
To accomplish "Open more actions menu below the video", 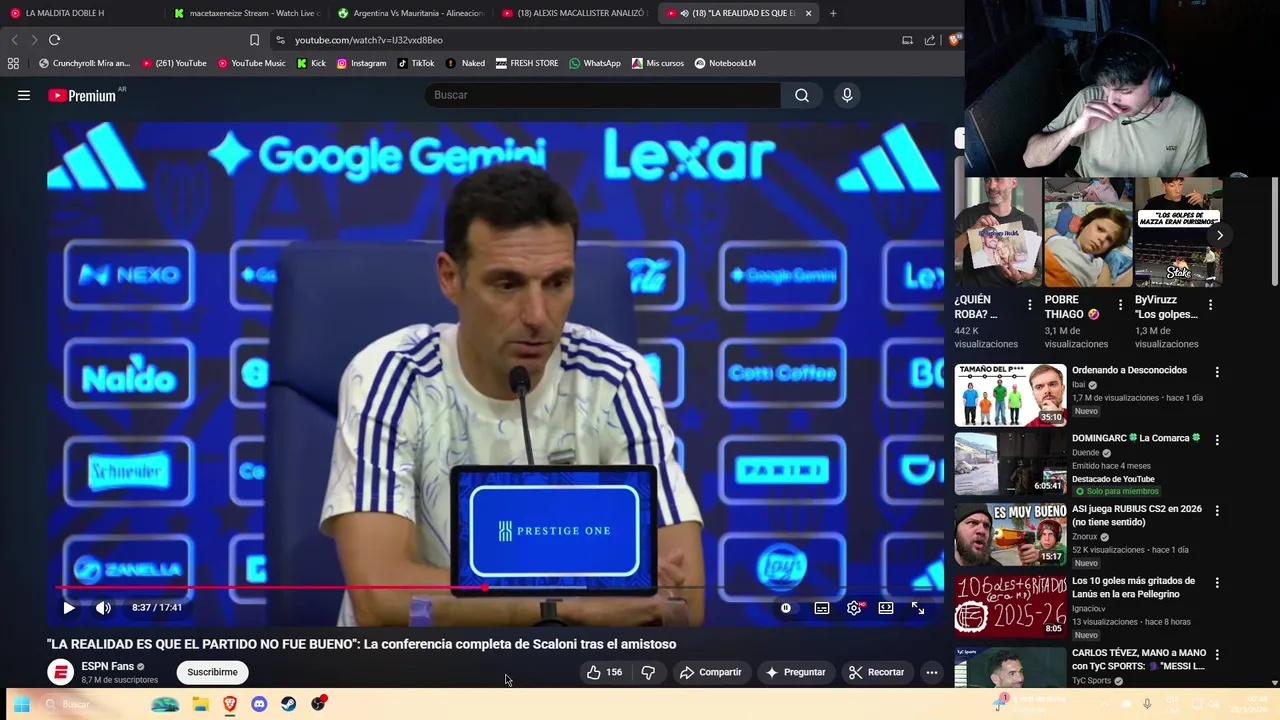I will tap(932, 672).
